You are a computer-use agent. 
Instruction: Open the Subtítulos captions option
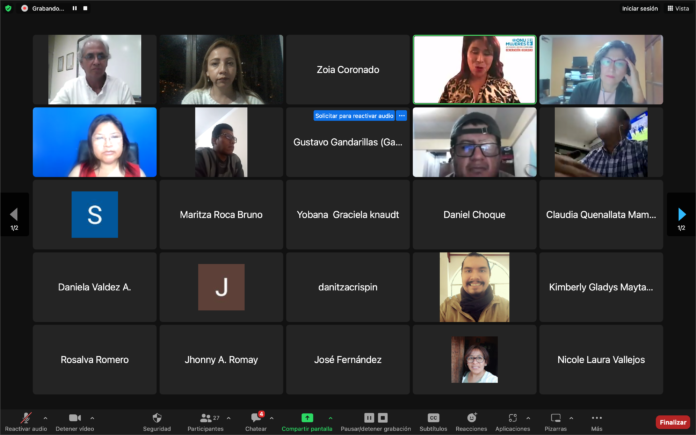click(x=433, y=418)
